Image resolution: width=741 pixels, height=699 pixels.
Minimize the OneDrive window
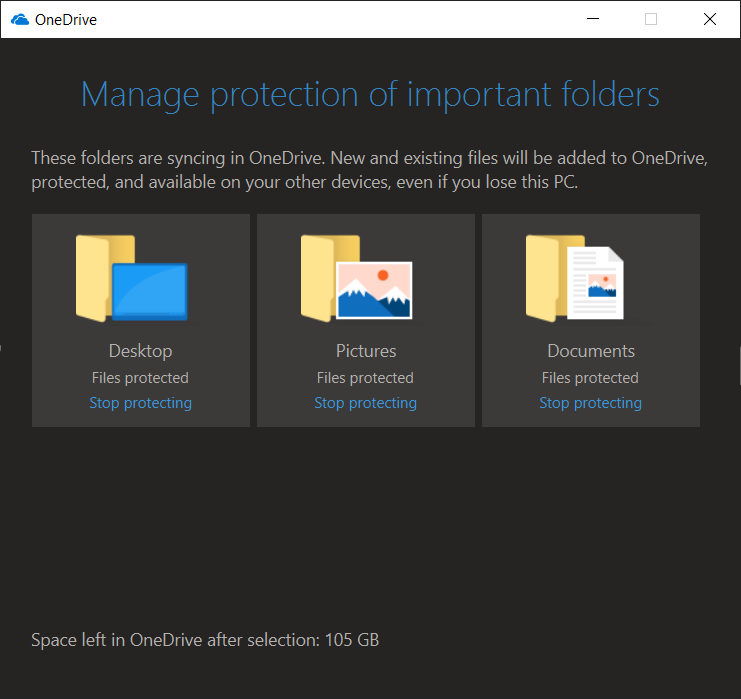593,19
